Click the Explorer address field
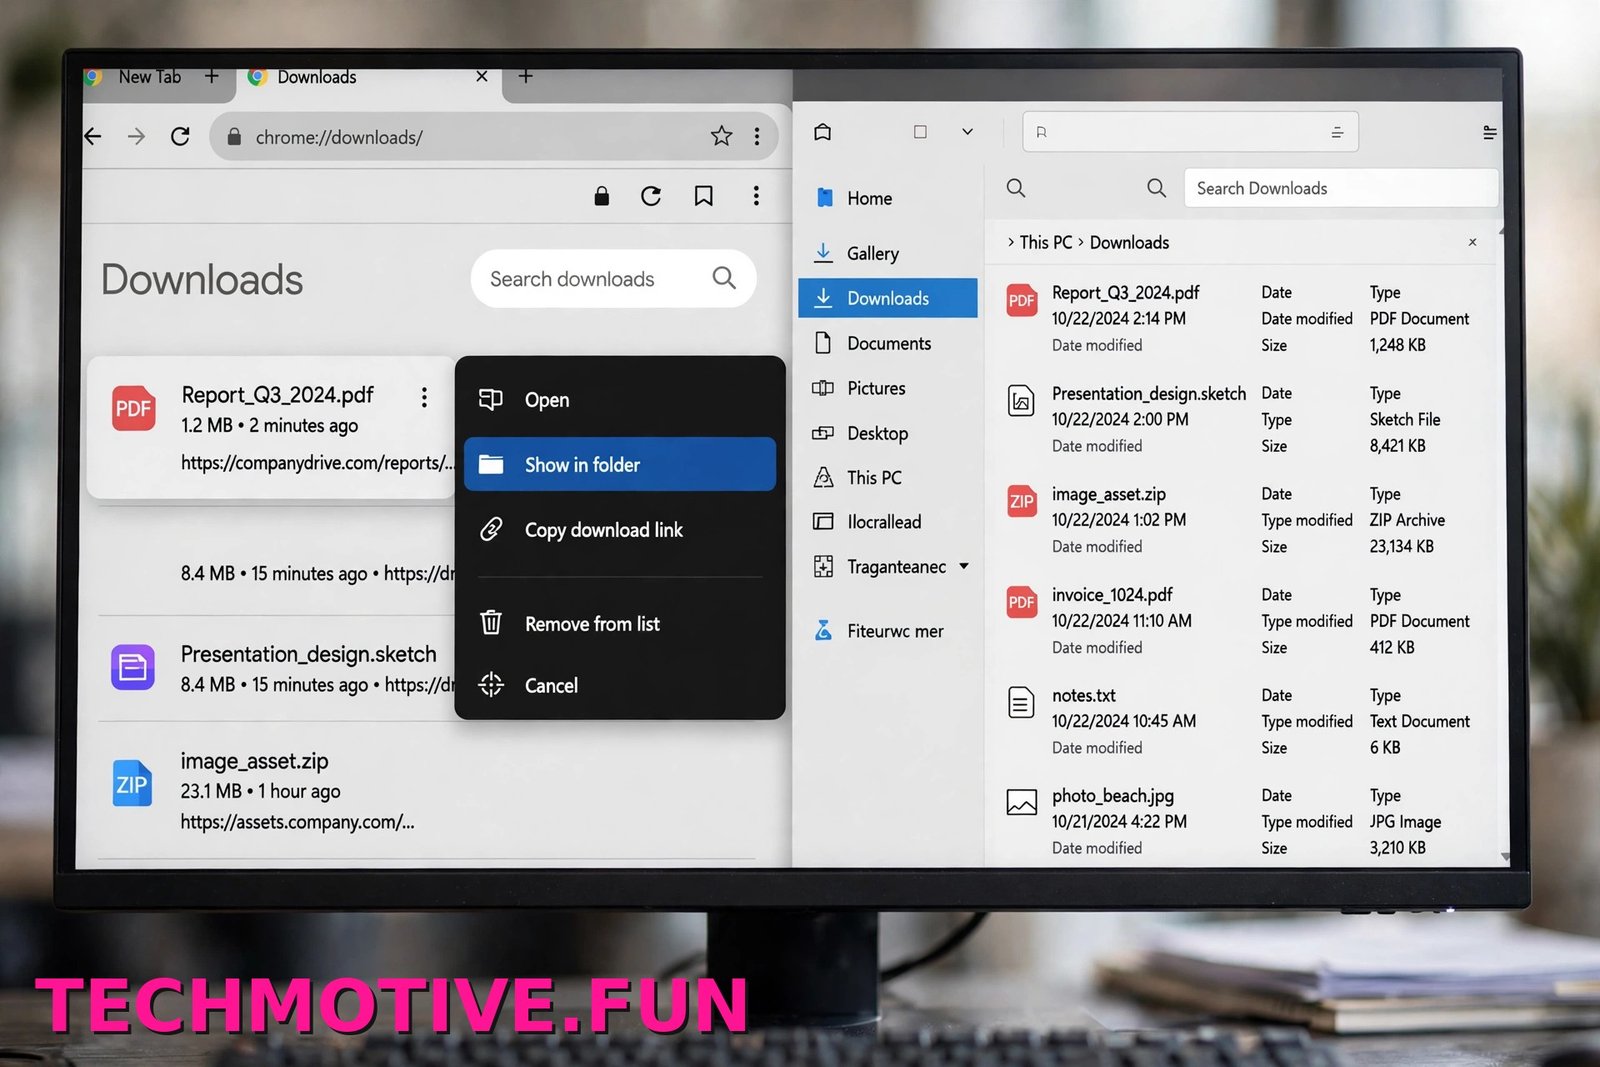Screen dimensions: 1600x1067 (1190, 132)
